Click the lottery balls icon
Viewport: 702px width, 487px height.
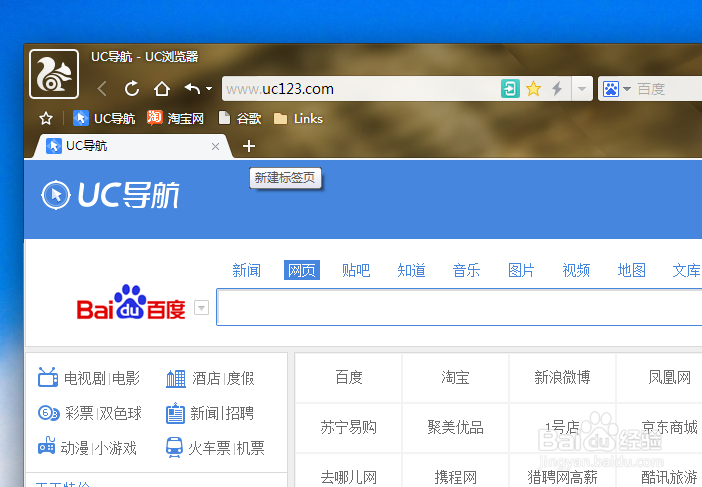point(48,413)
